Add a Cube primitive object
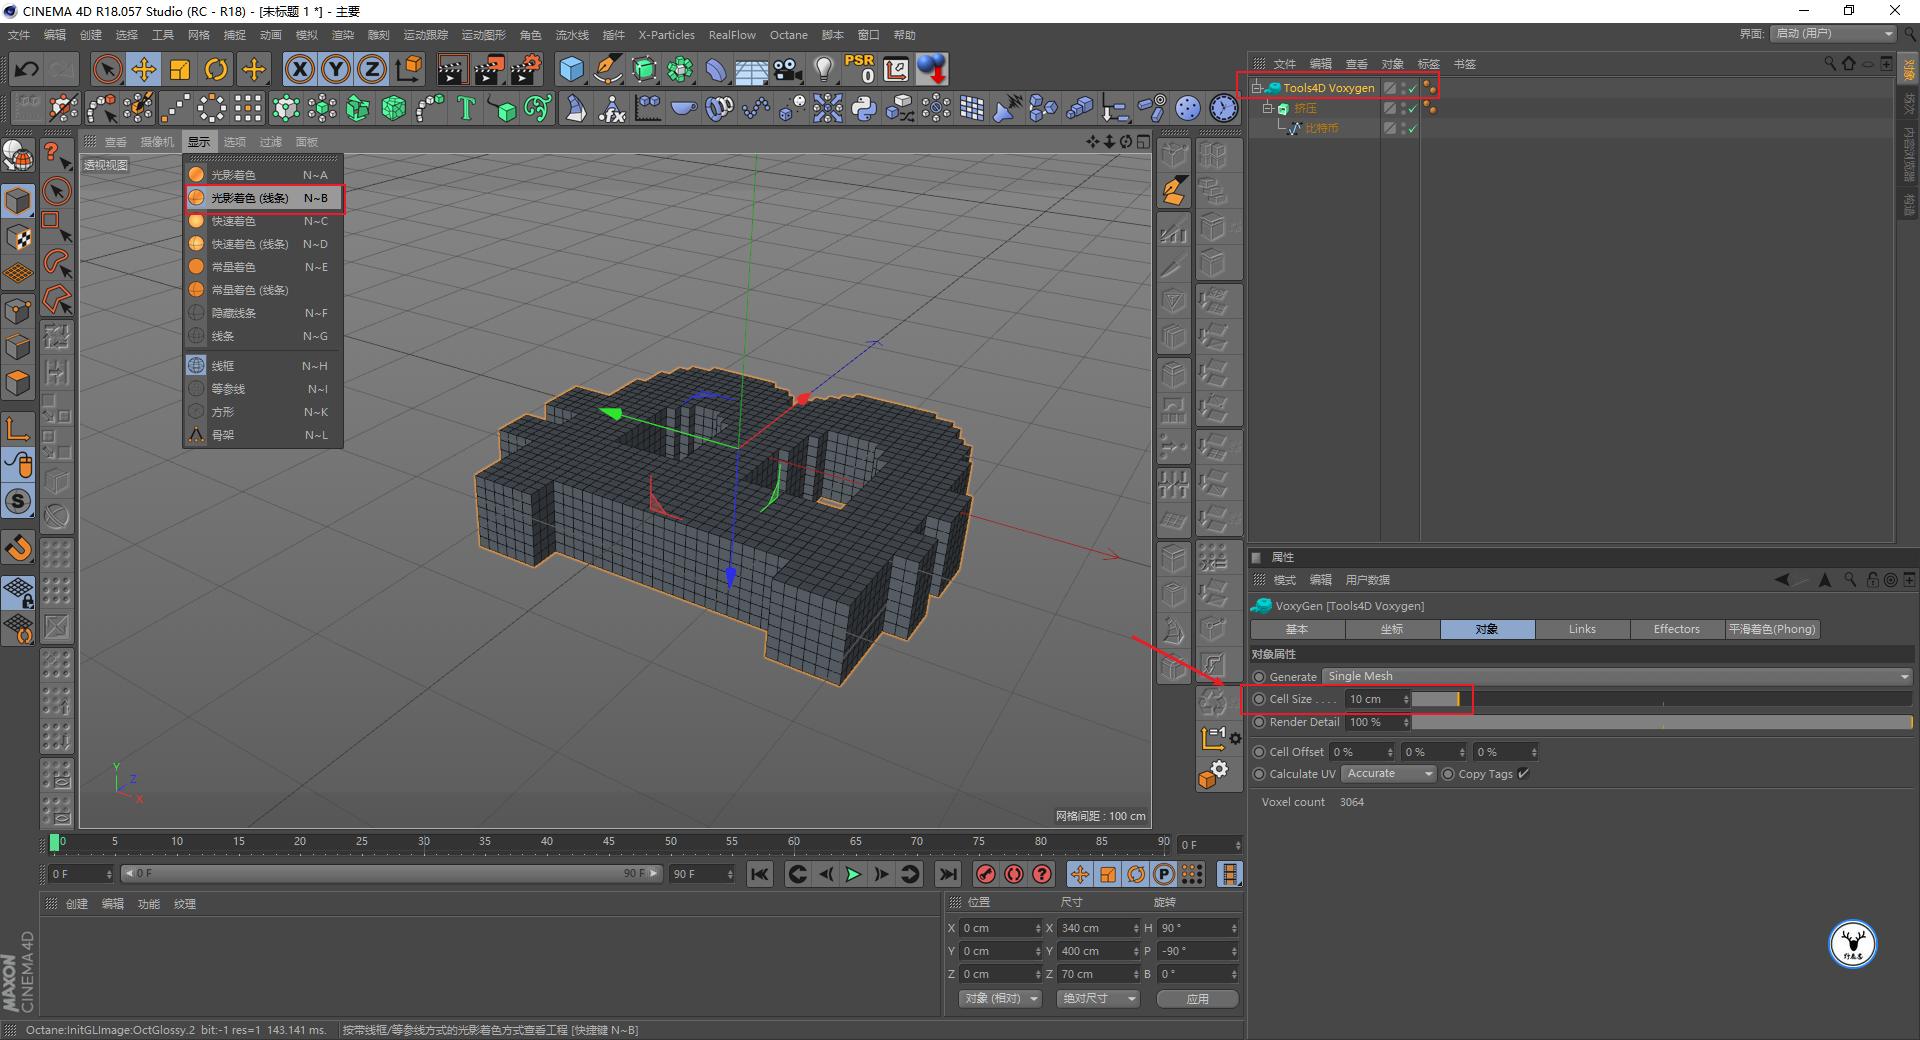1920x1040 pixels. [571, 69]
